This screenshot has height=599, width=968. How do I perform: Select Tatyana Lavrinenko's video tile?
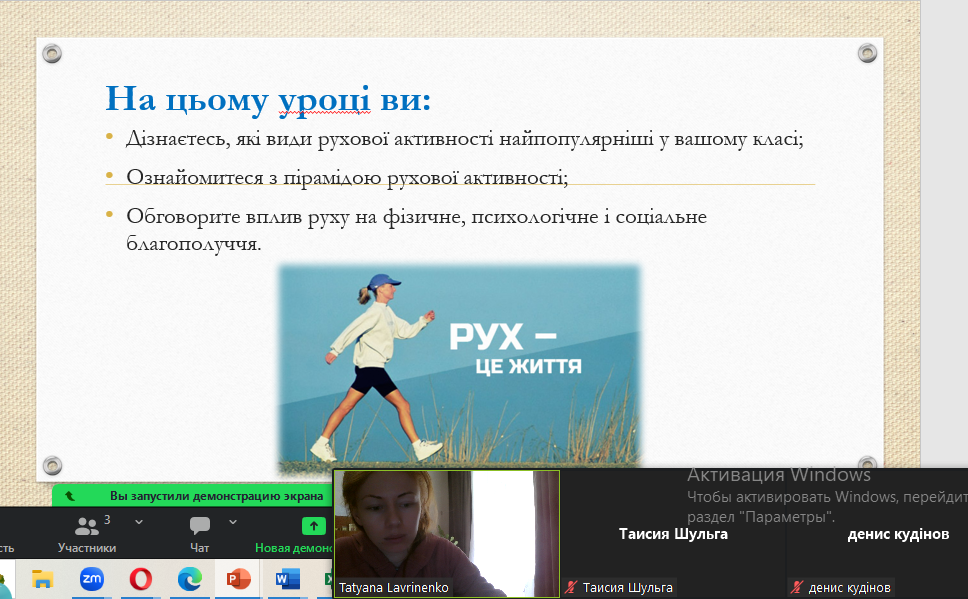click(446, 525)
